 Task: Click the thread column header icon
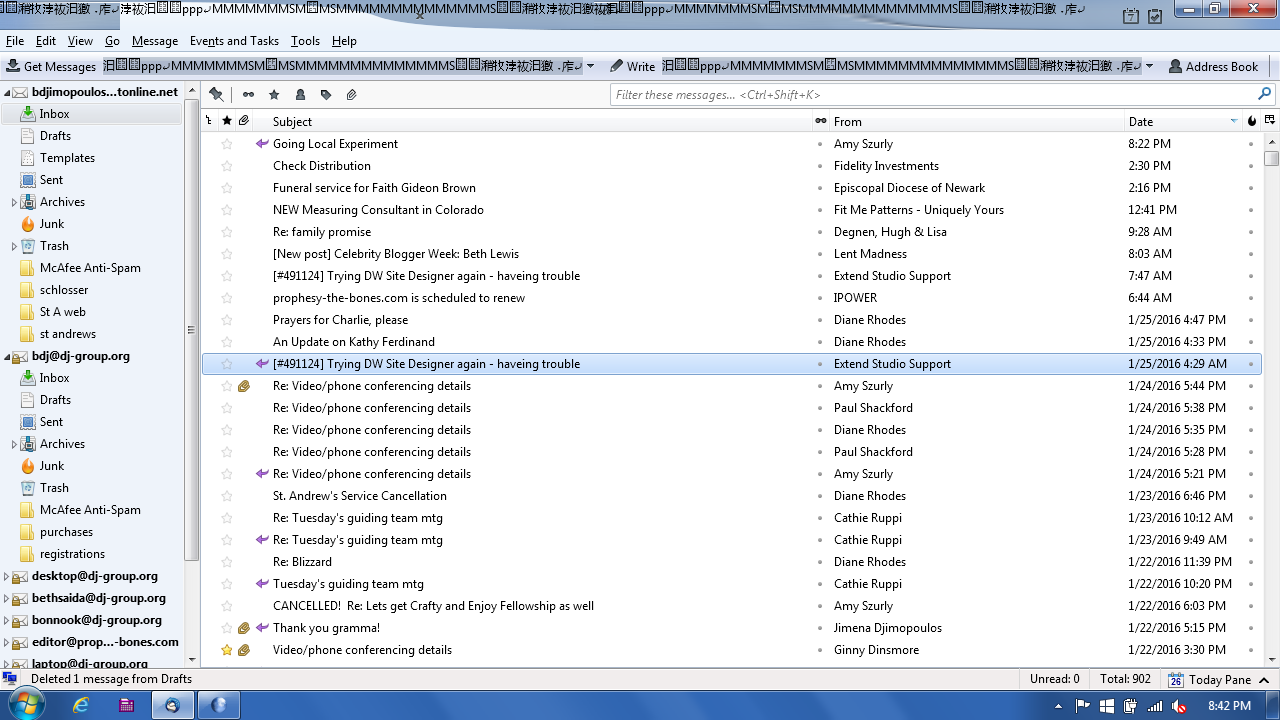tap(209, 121)
